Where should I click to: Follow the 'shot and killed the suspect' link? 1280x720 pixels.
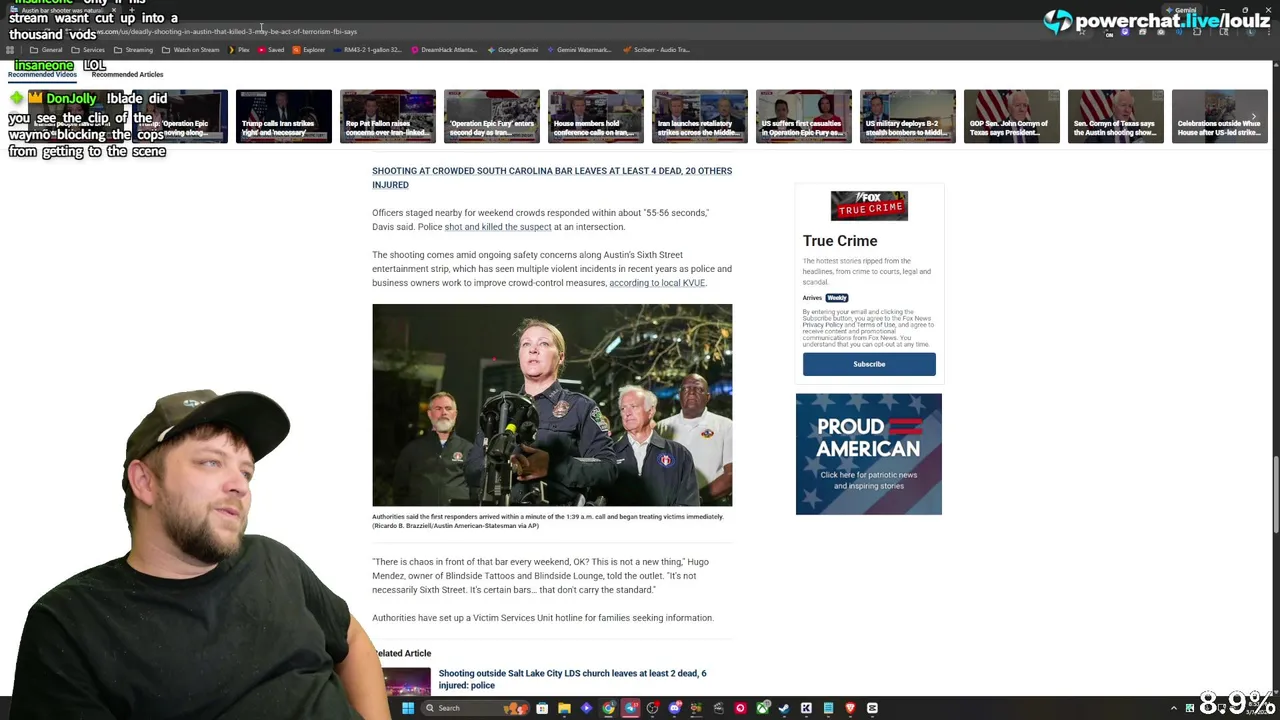coord(498,227)
